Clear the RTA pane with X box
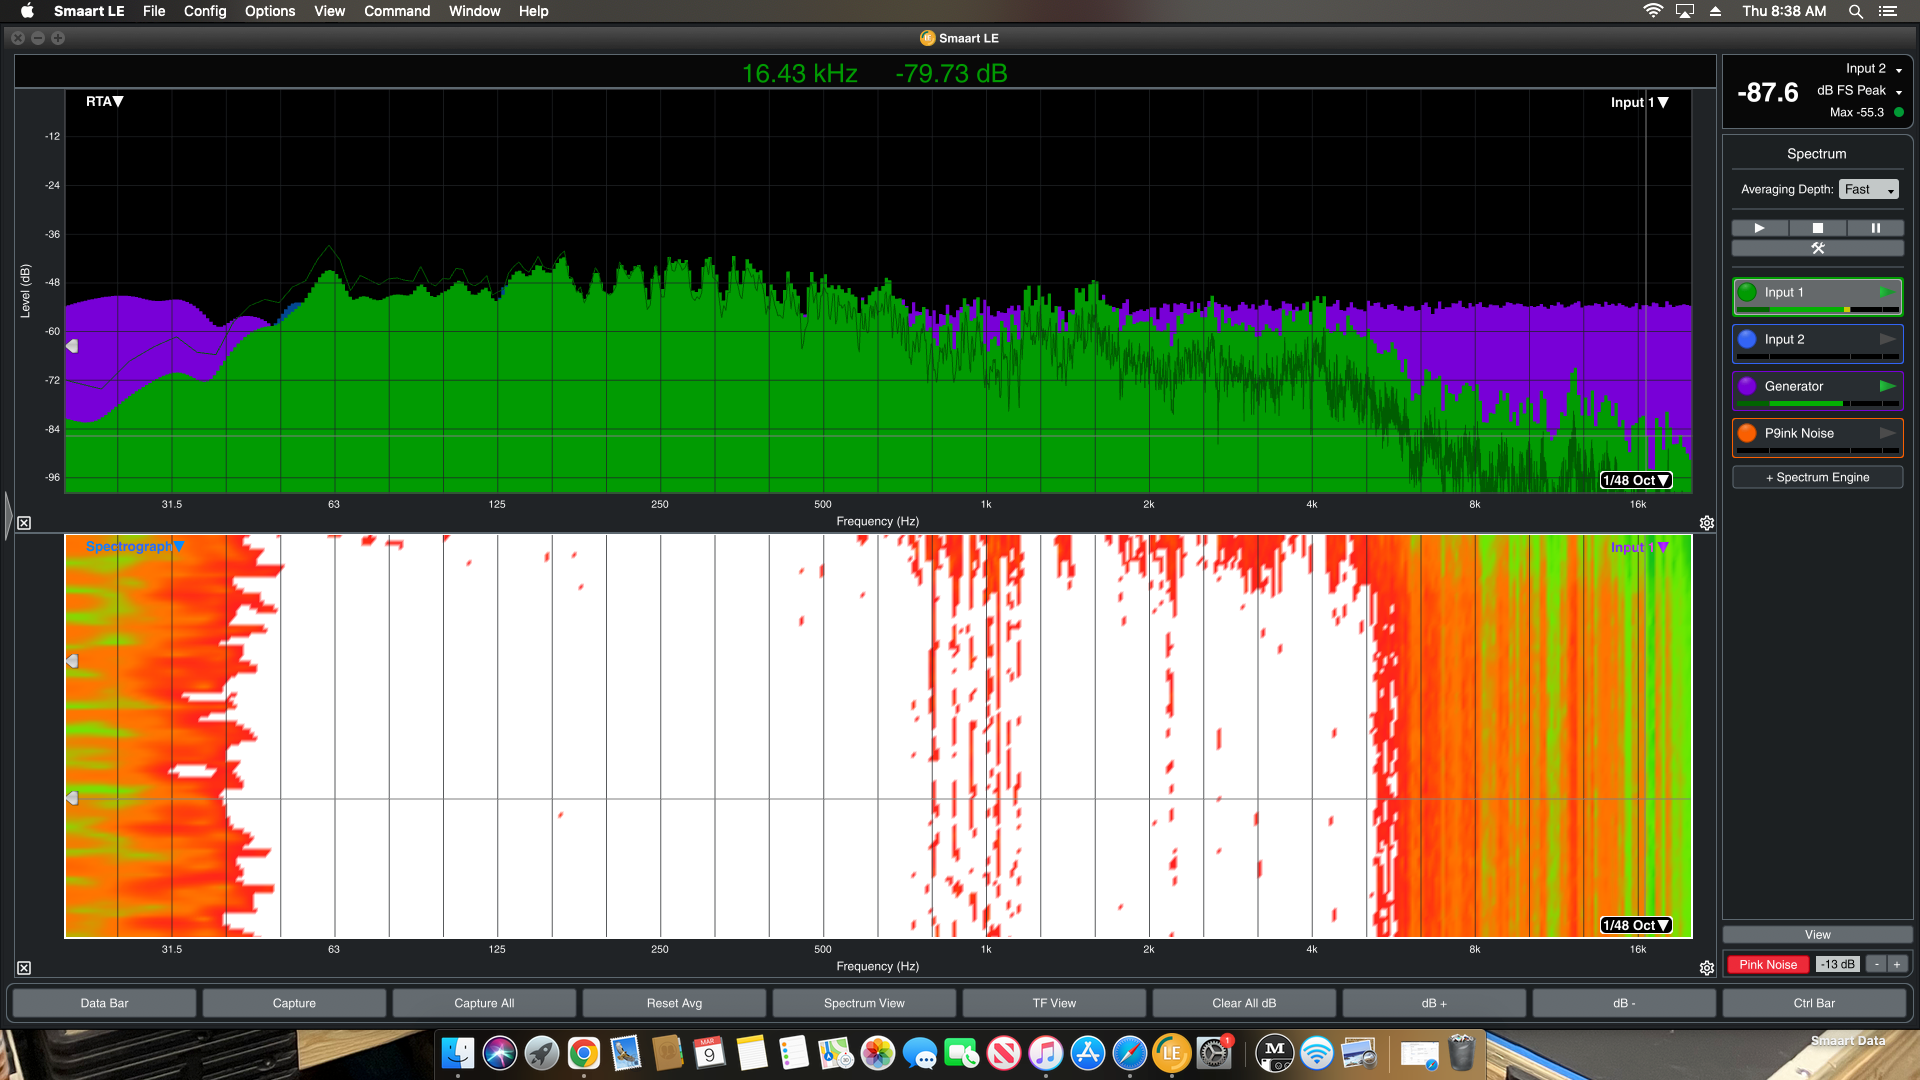 (x=24, y=523)
